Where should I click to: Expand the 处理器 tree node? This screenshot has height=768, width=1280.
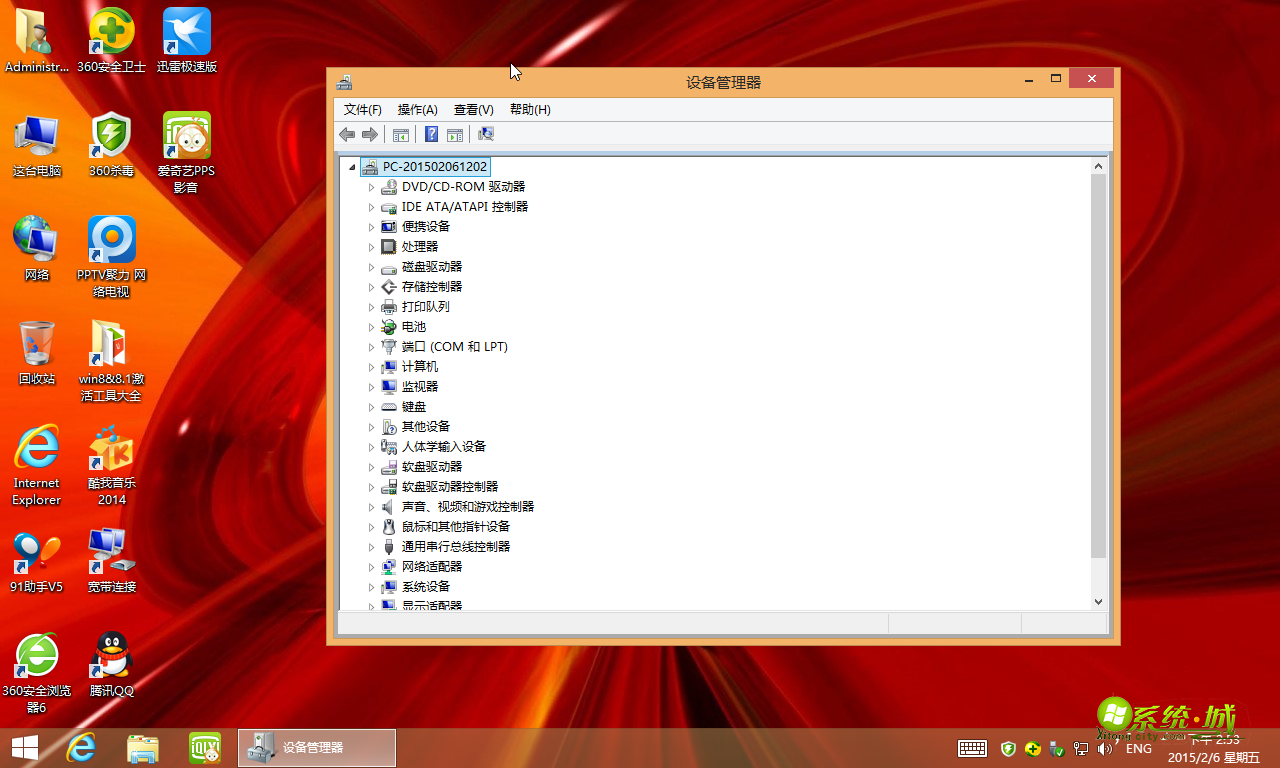click(371, 246)
